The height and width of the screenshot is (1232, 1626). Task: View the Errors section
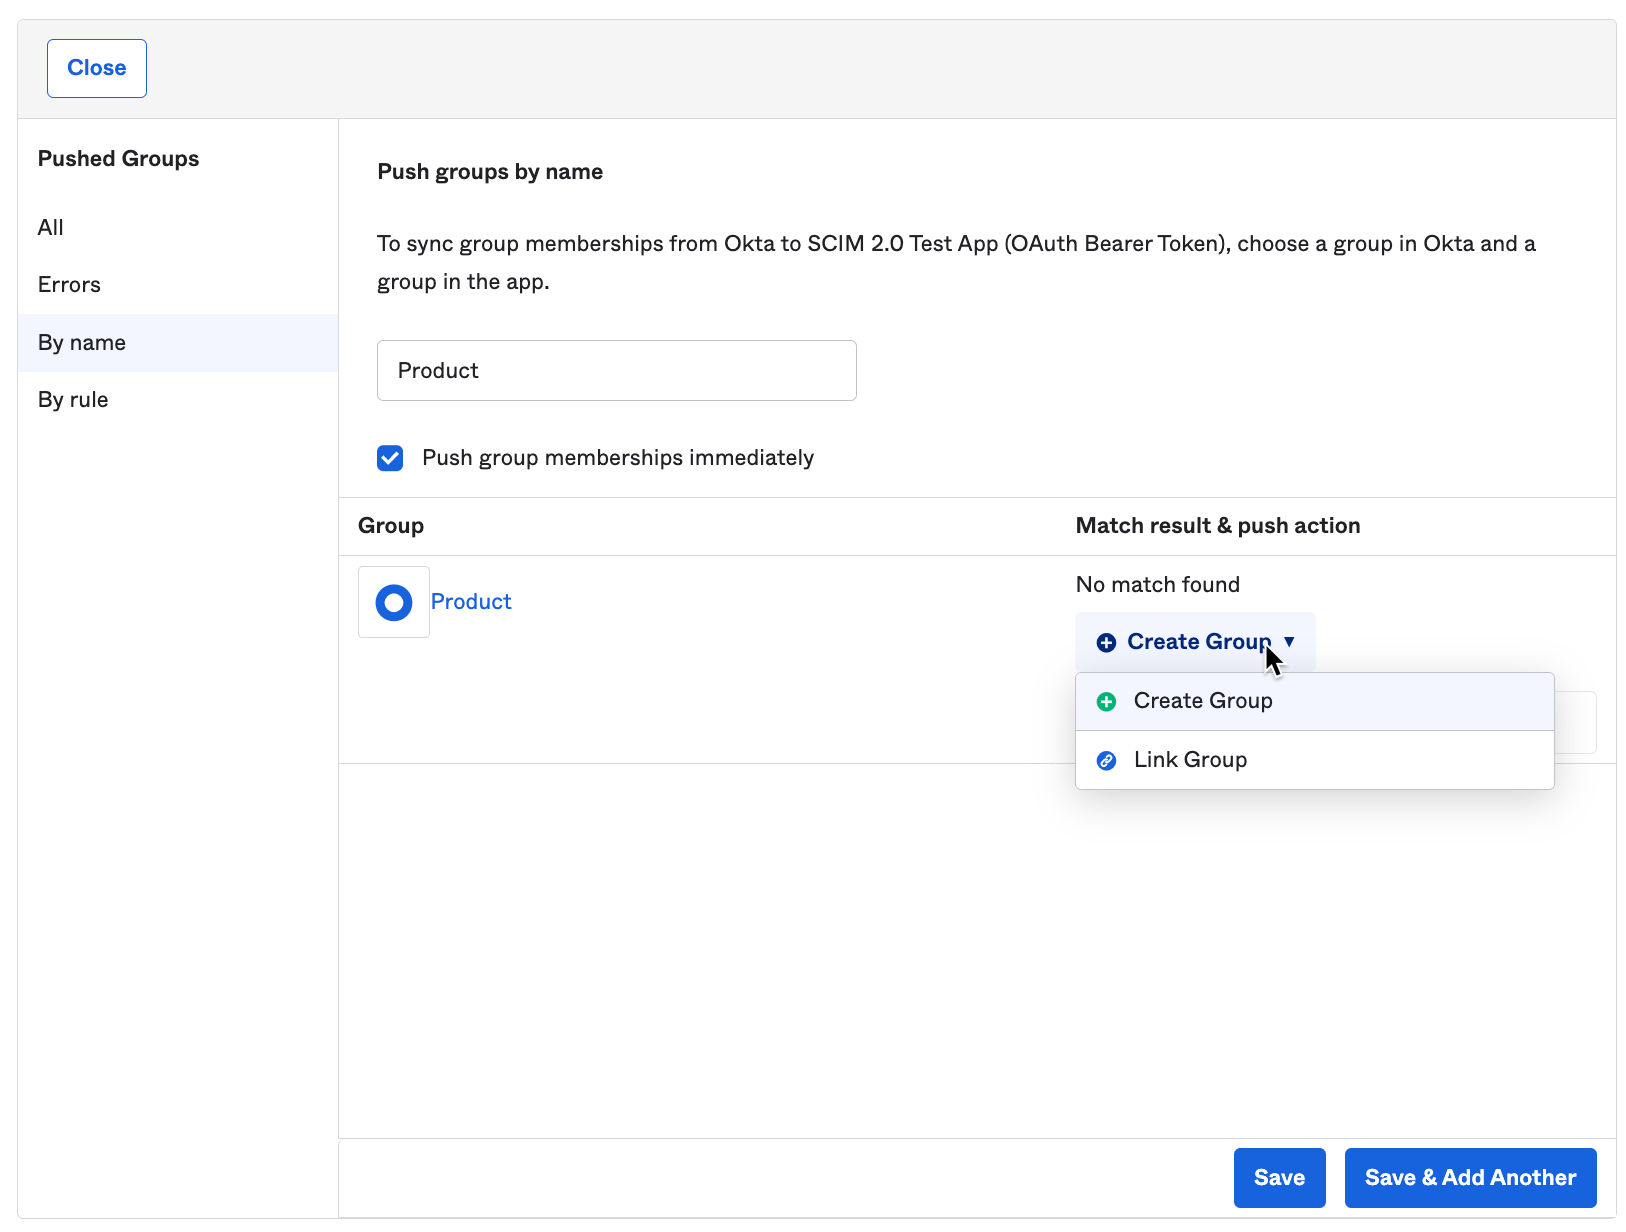coord(68,284)
